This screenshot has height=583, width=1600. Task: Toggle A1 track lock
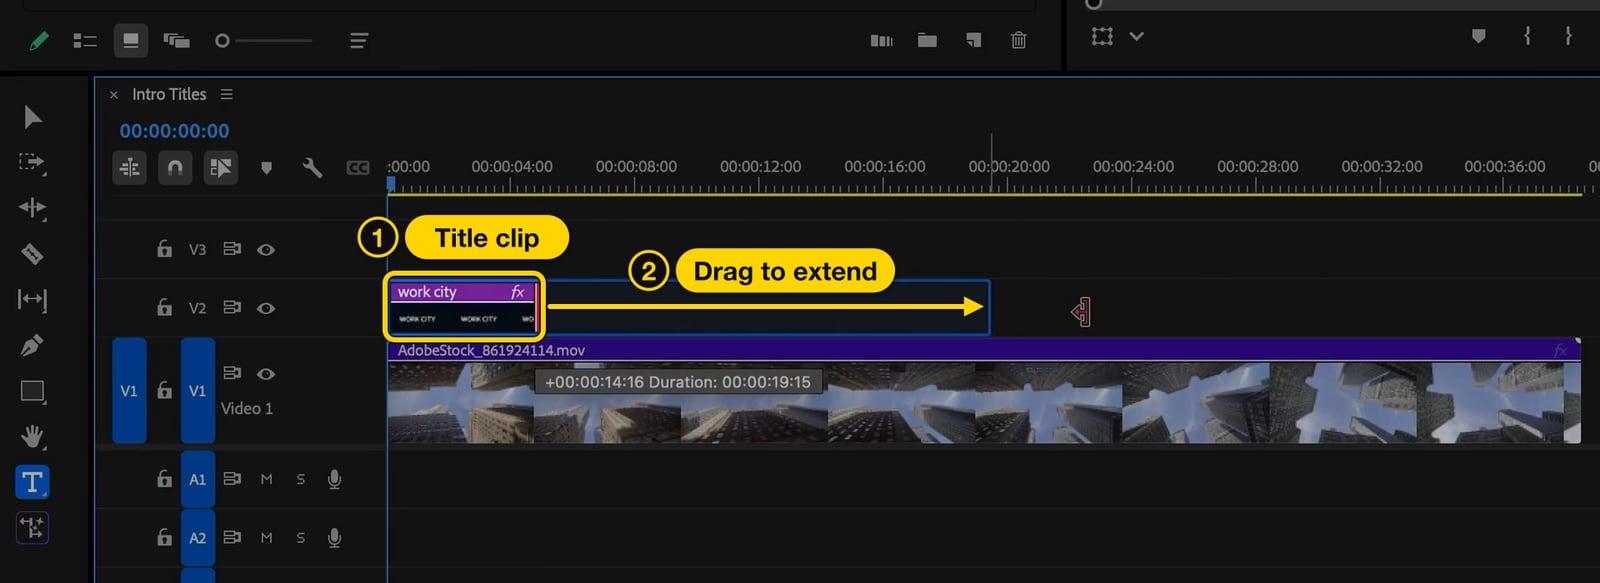(x=164, y=479)
